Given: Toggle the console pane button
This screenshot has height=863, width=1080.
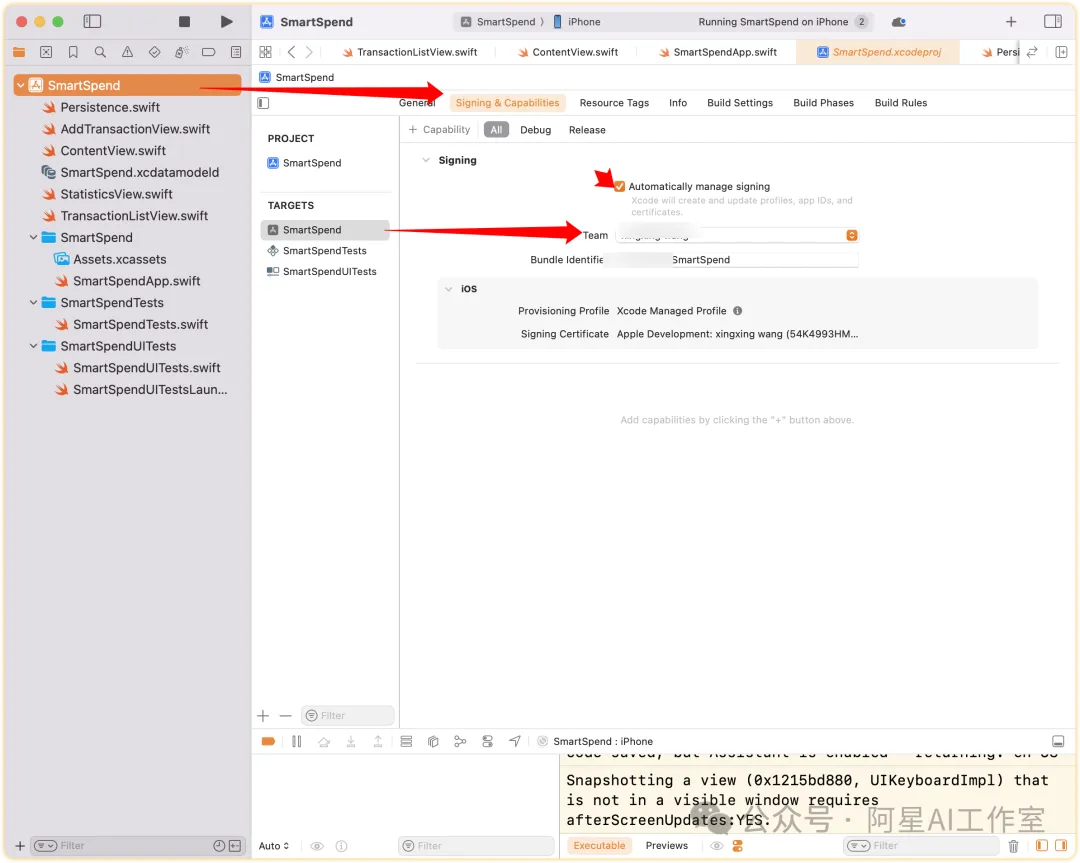Looking at the screenshot, I should [1061, 846].
